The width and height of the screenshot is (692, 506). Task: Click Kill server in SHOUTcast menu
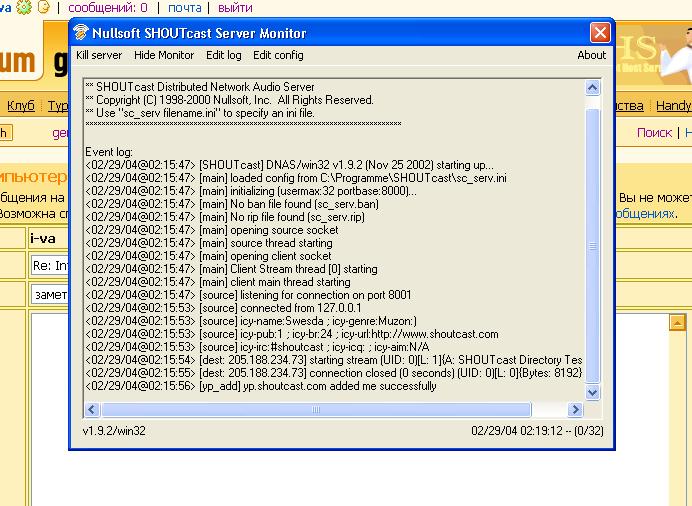(99, 55)
